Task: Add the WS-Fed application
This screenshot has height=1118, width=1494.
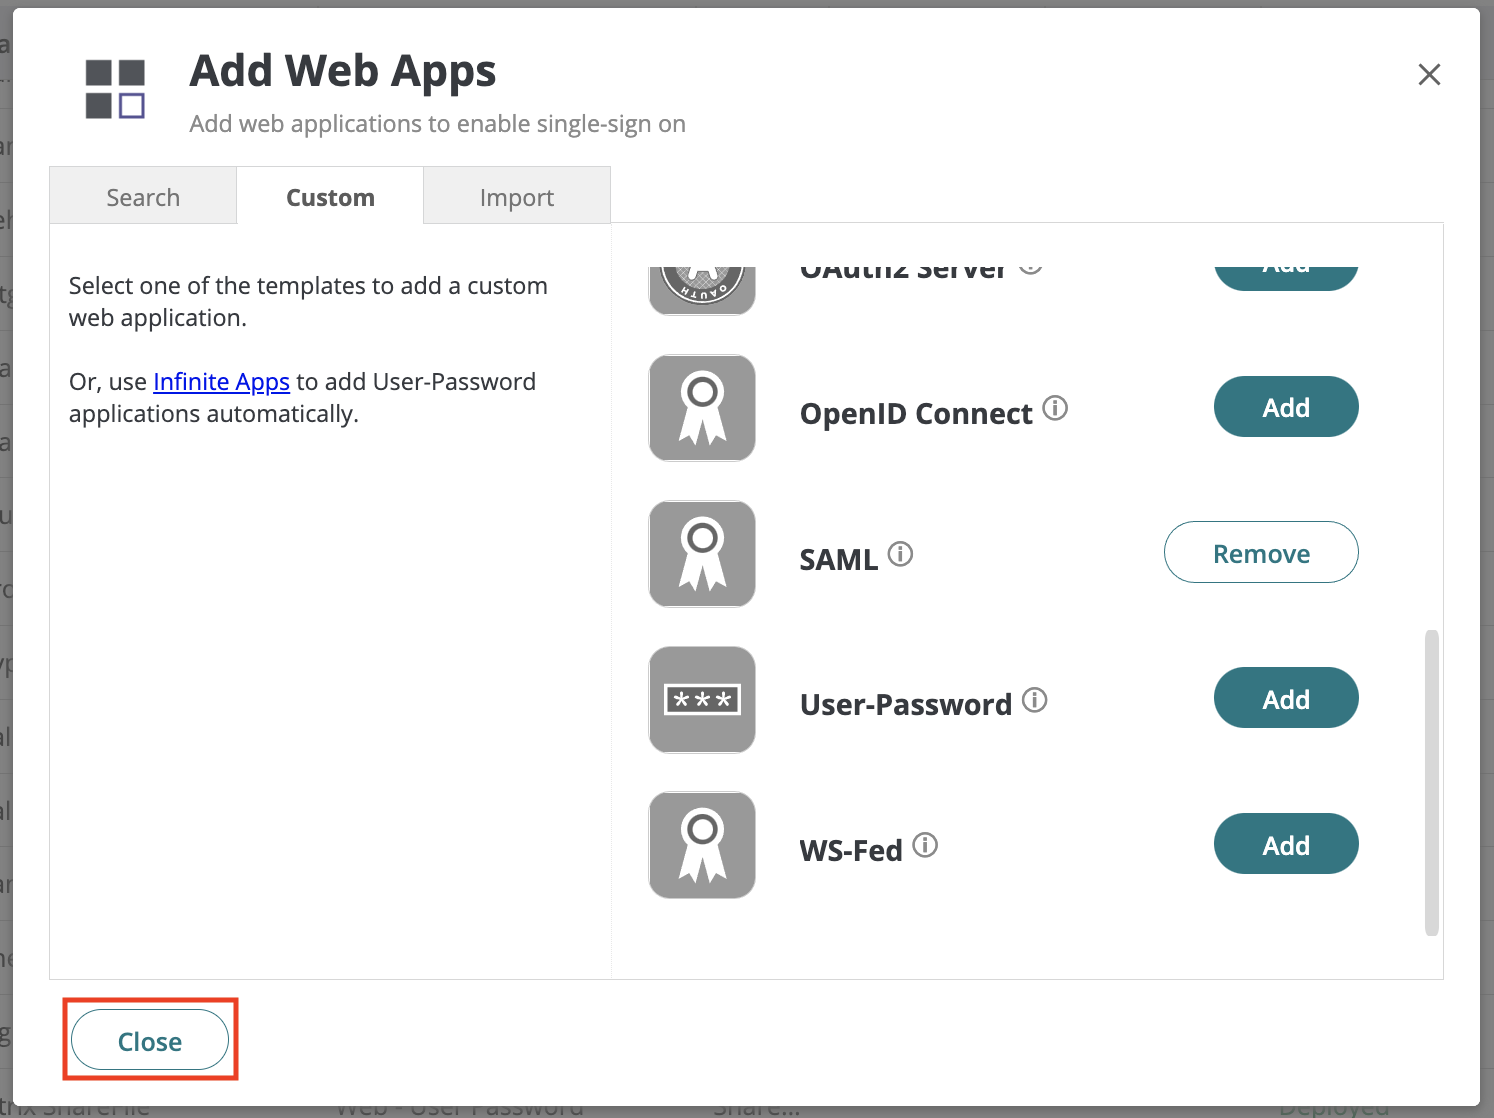Action: (x=1286, y=844)
